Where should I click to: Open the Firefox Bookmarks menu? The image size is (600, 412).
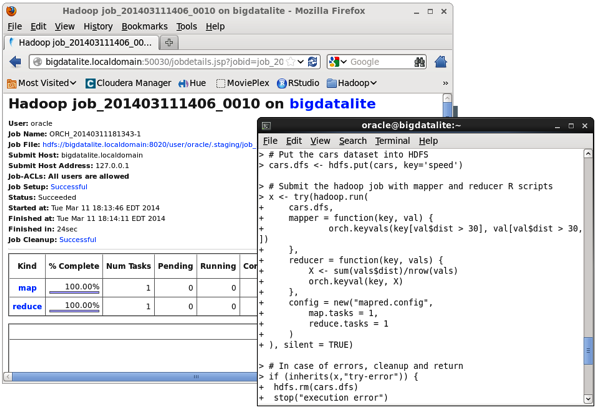pos(144,26)
